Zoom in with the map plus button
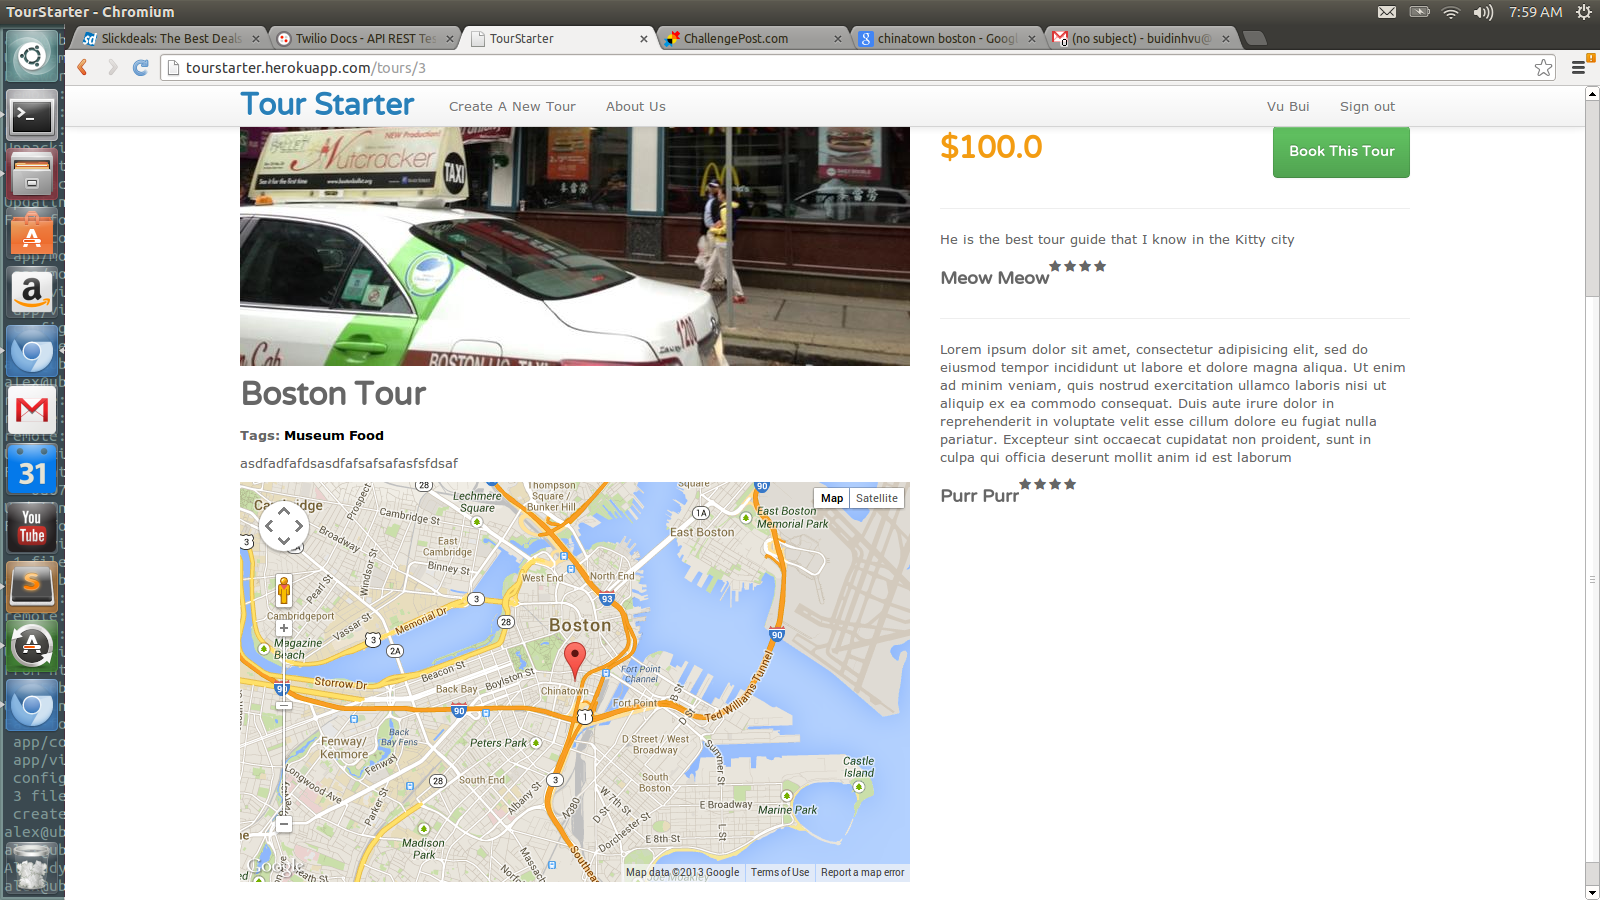Image resolution: width=1600 pixels, height=900 pixels. [284, 628]
